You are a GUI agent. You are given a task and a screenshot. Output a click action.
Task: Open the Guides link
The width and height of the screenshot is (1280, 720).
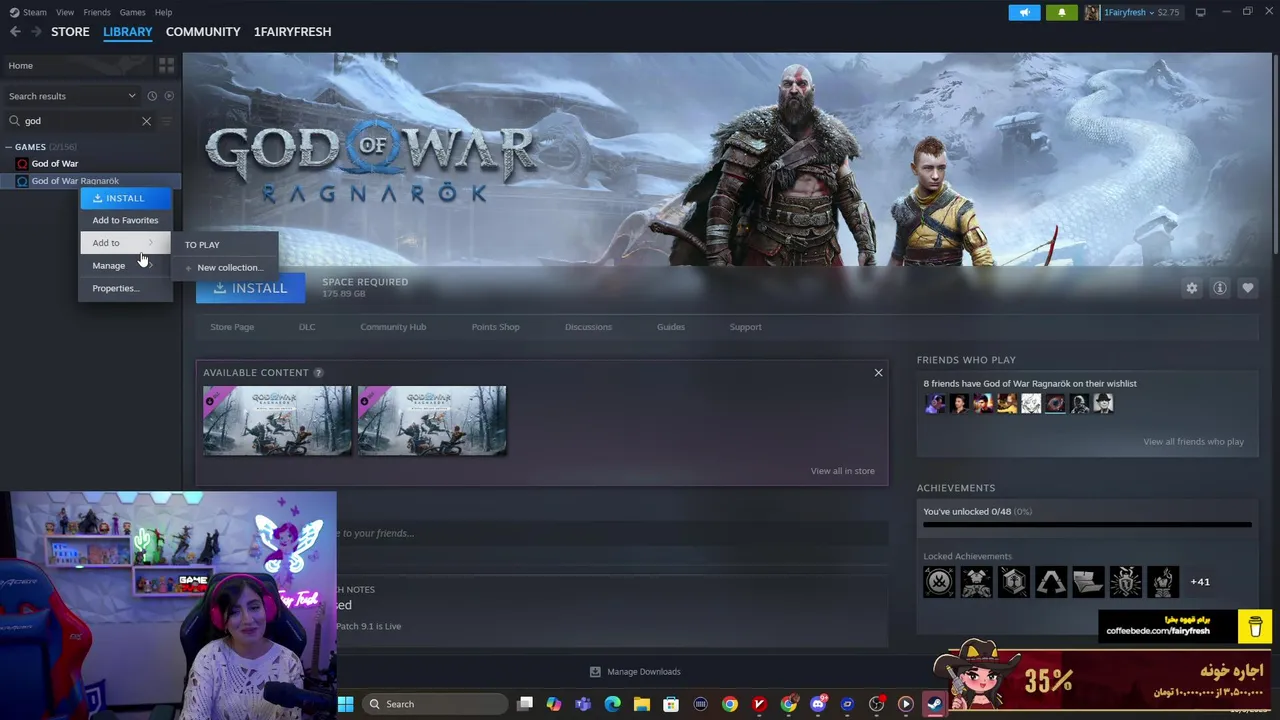pyautogui.click(x=671, y=327)
